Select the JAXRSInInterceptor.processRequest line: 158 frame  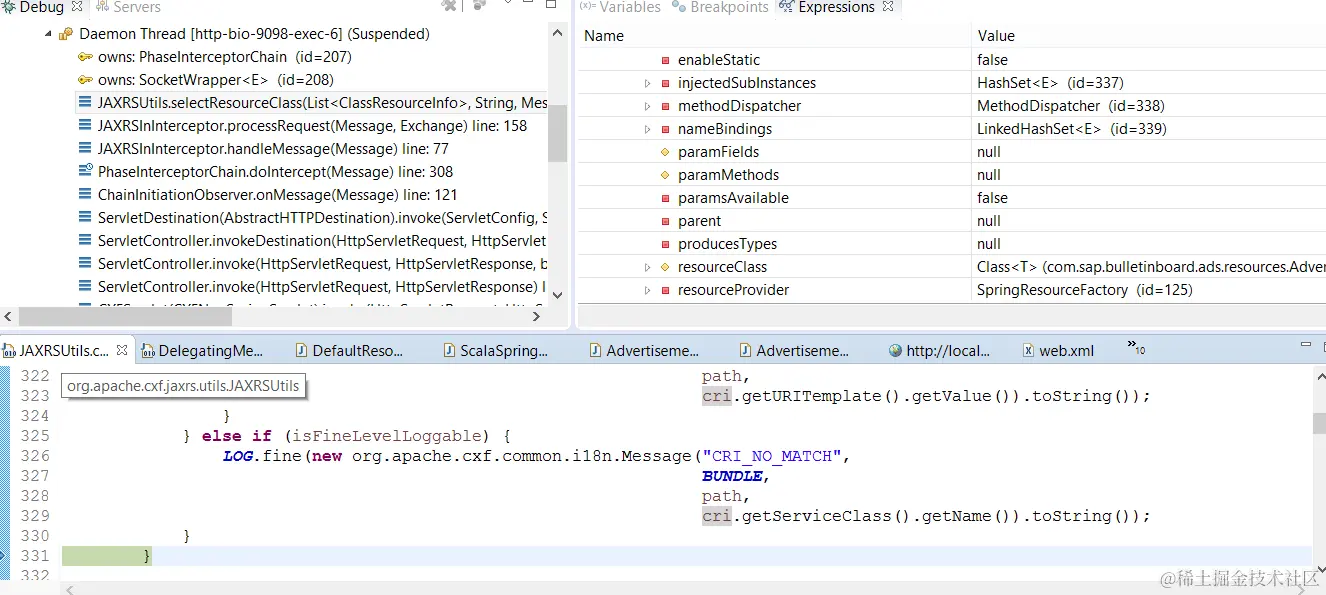pos(312,126)
